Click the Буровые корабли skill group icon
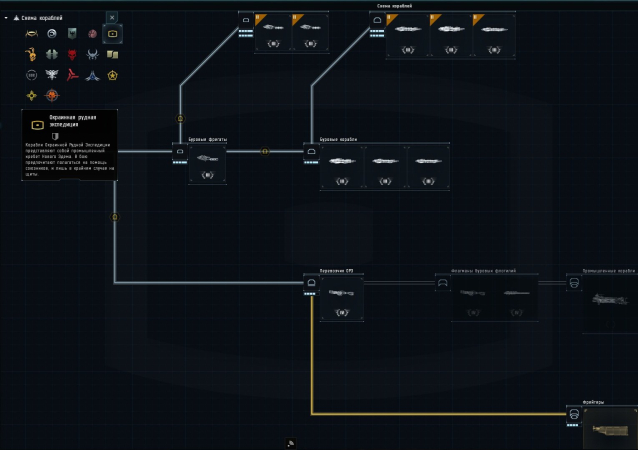Screen dimensions: 638x450 click(x=311, y=151)
